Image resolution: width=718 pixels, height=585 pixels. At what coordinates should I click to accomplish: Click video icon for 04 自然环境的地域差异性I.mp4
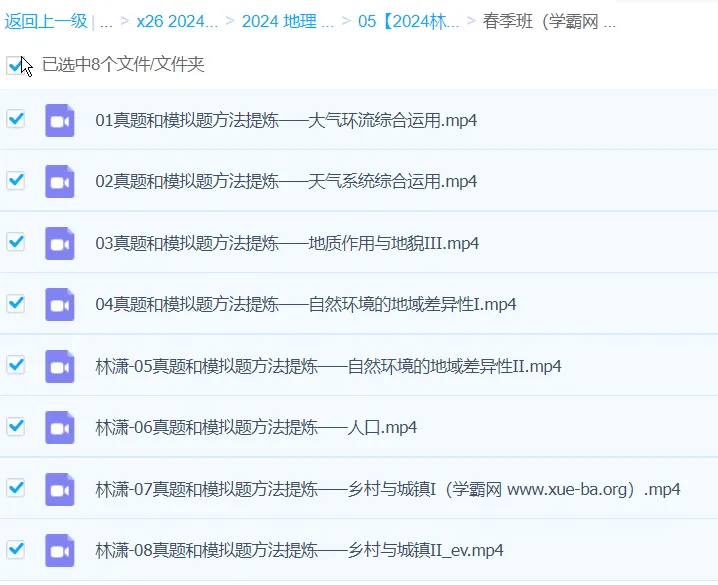click(x=60, y=304)
